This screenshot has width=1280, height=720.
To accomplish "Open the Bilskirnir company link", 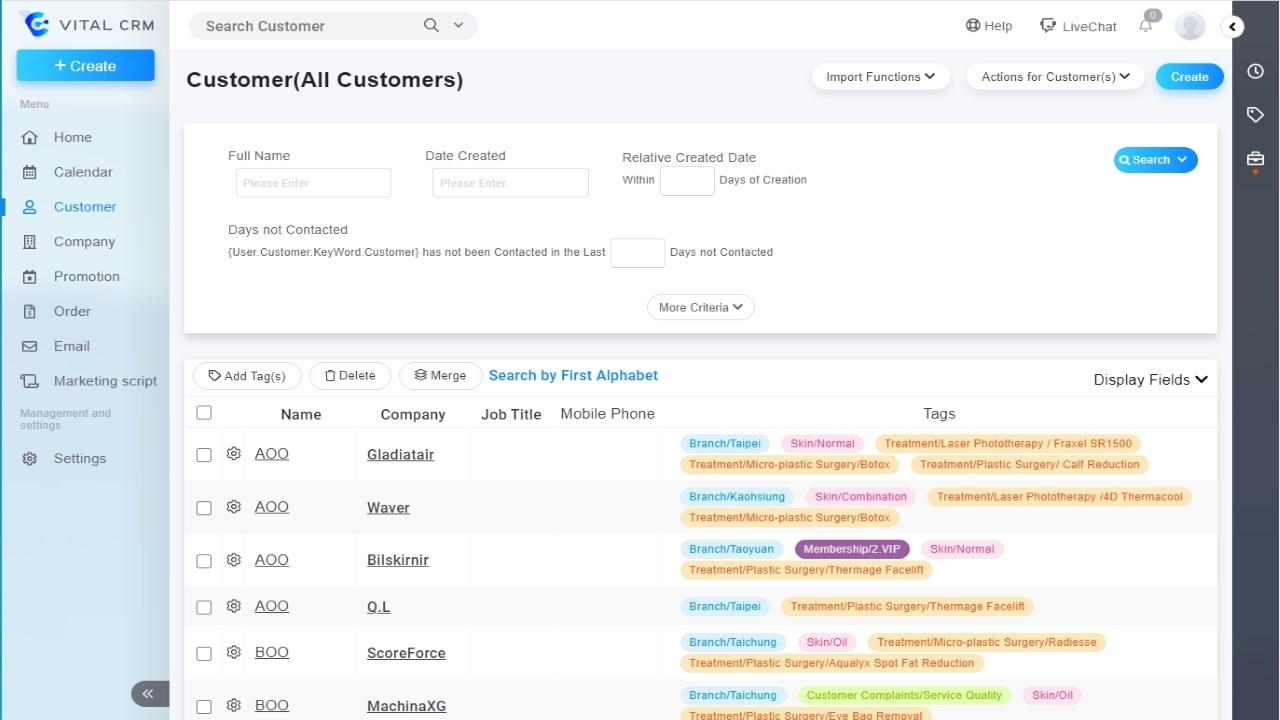I will point(398,560).
